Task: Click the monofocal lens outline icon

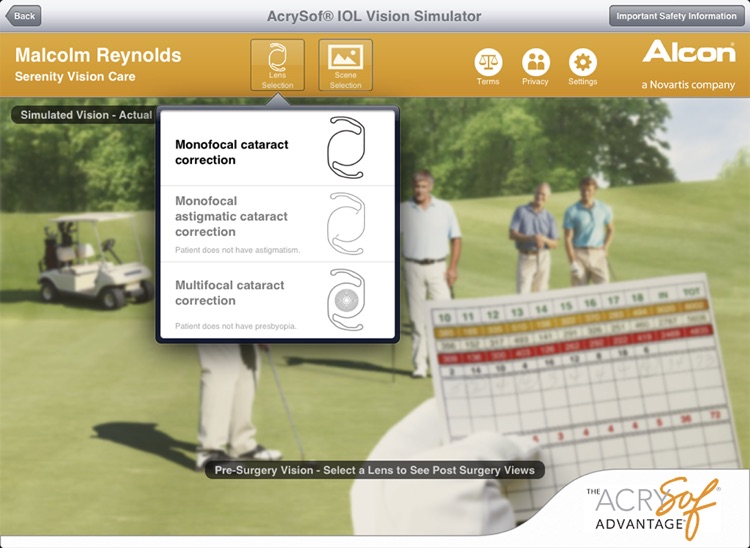Action: click(x=346, y=148)
